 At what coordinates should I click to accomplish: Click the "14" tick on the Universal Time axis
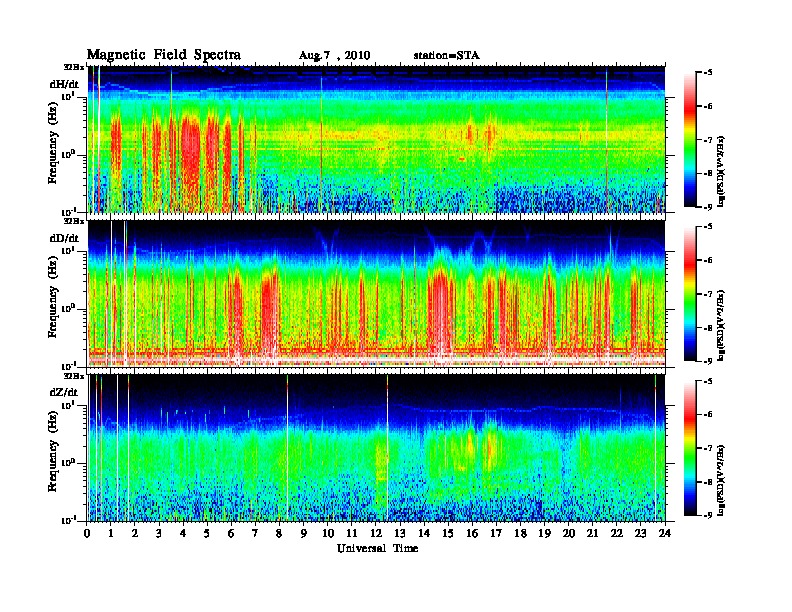pyautogui.click(x=424, y=534)
